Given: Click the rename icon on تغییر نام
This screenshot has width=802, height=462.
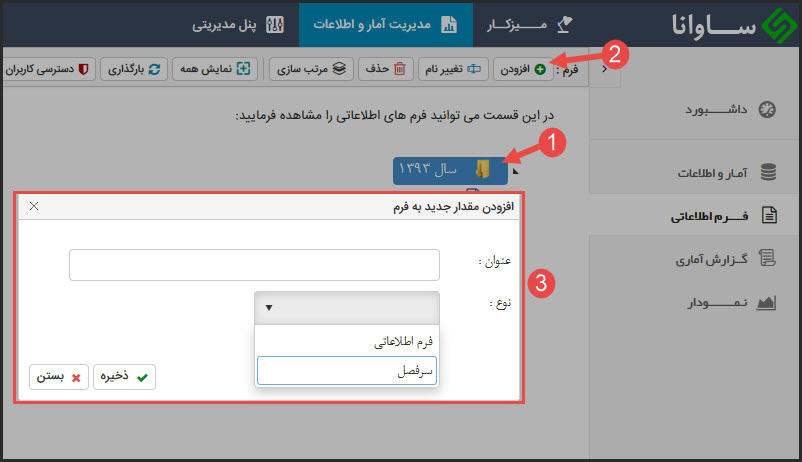Looking at the screenshot, I should (474, 69).
